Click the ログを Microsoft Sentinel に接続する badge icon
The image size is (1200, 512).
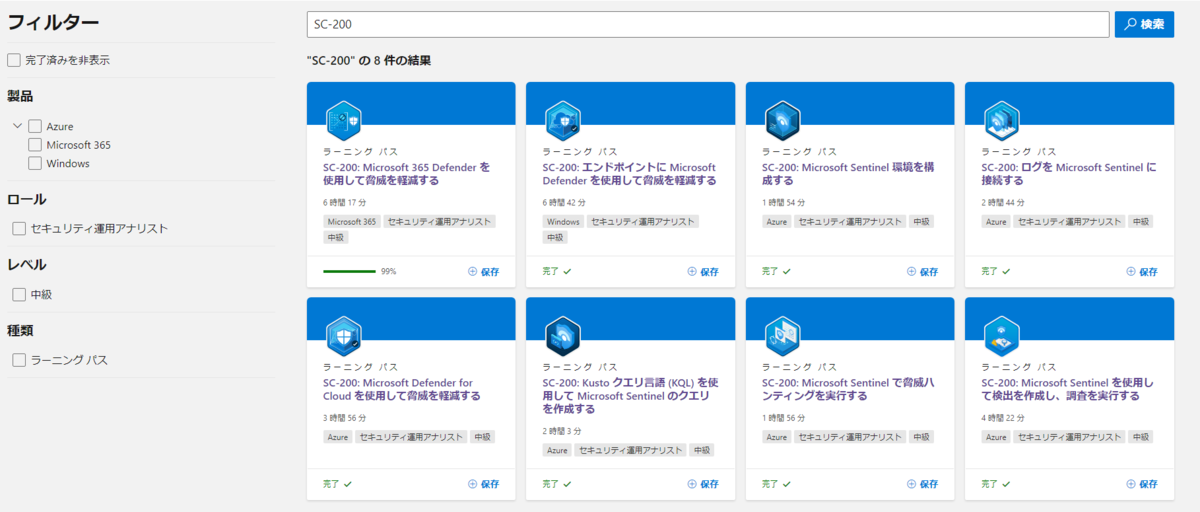(1002, 122)
